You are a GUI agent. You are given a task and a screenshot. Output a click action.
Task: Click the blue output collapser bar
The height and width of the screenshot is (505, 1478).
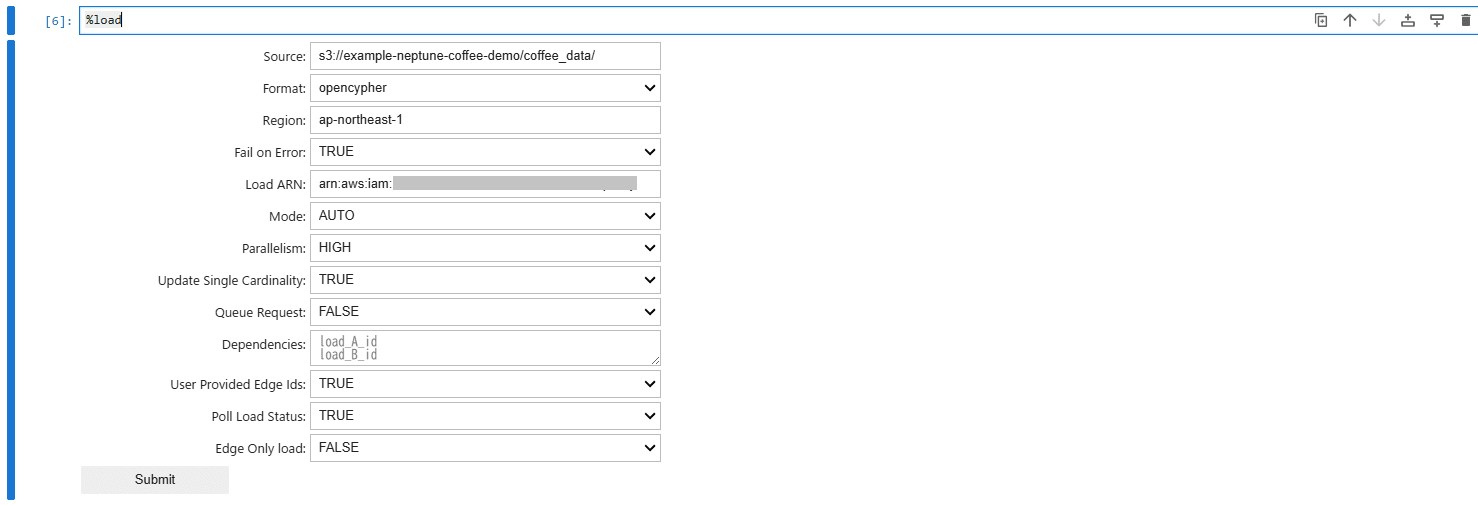[11, 270]
